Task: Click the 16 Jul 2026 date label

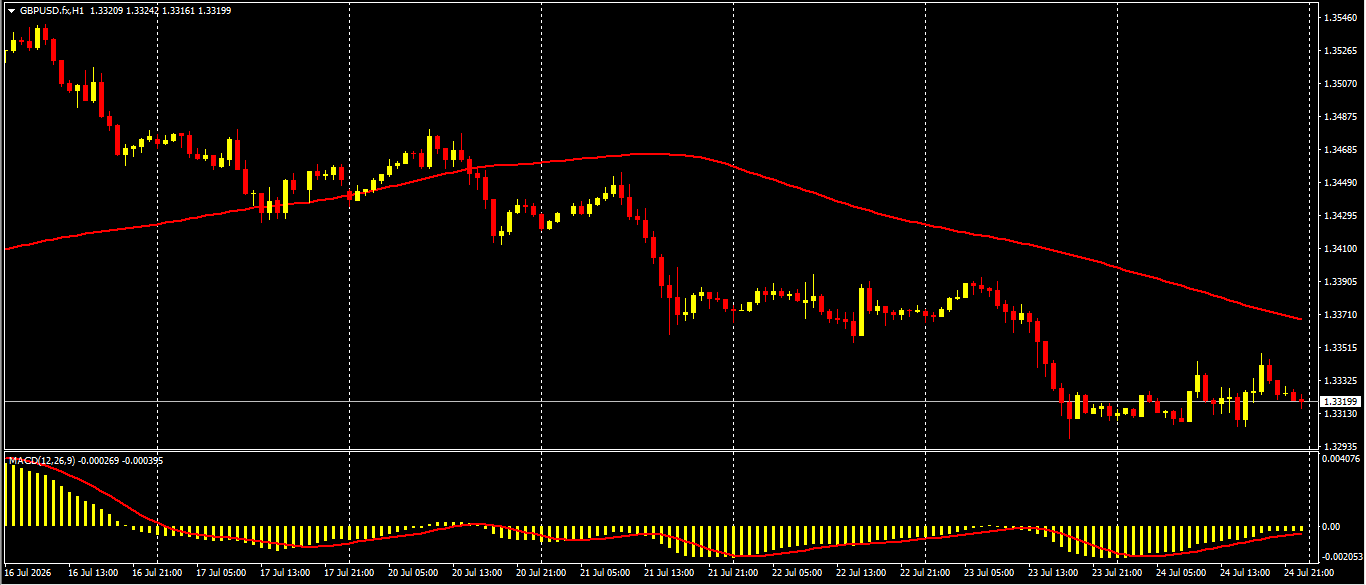Action: (x=27, y=573)
